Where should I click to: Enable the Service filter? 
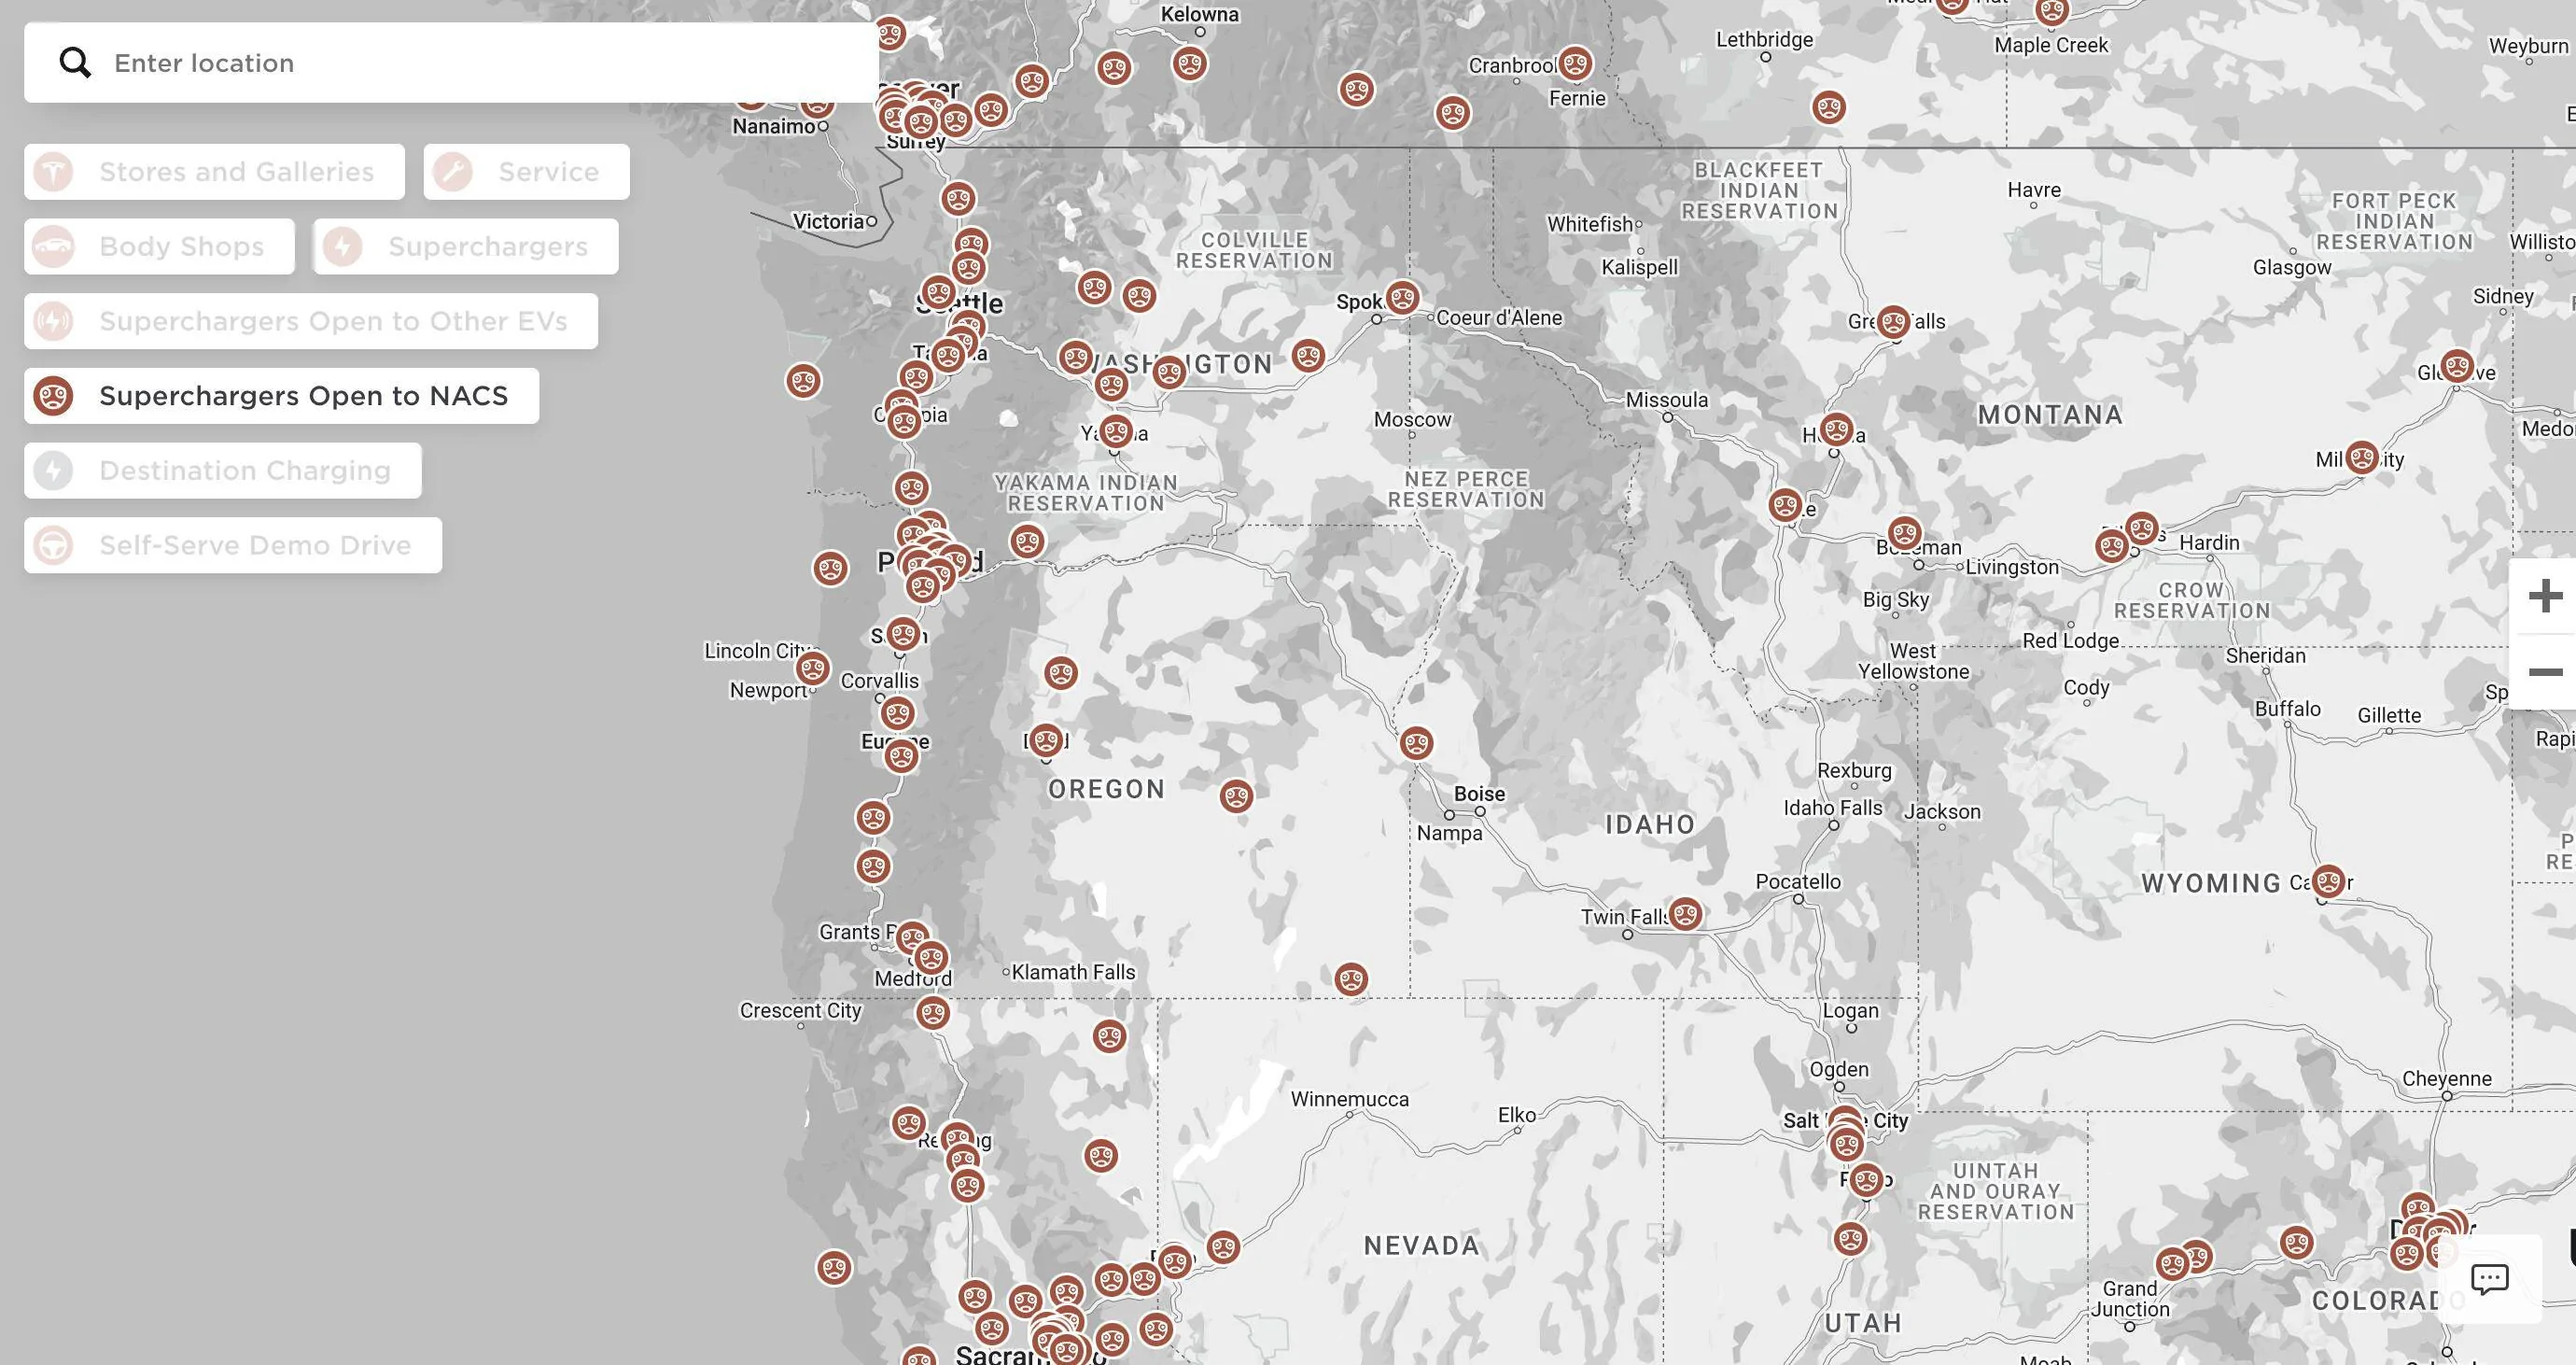pyautogui.click(x=526, y=172)
